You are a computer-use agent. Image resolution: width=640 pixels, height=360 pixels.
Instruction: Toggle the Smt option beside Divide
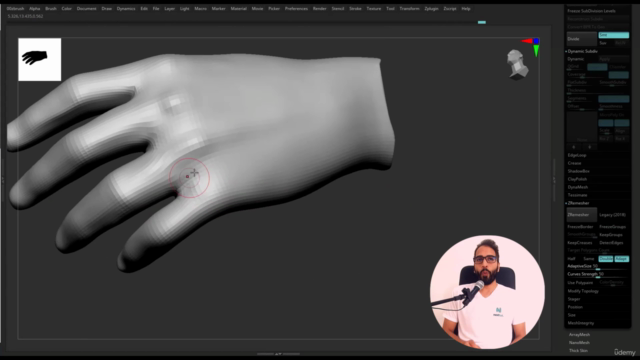(613, 35)
